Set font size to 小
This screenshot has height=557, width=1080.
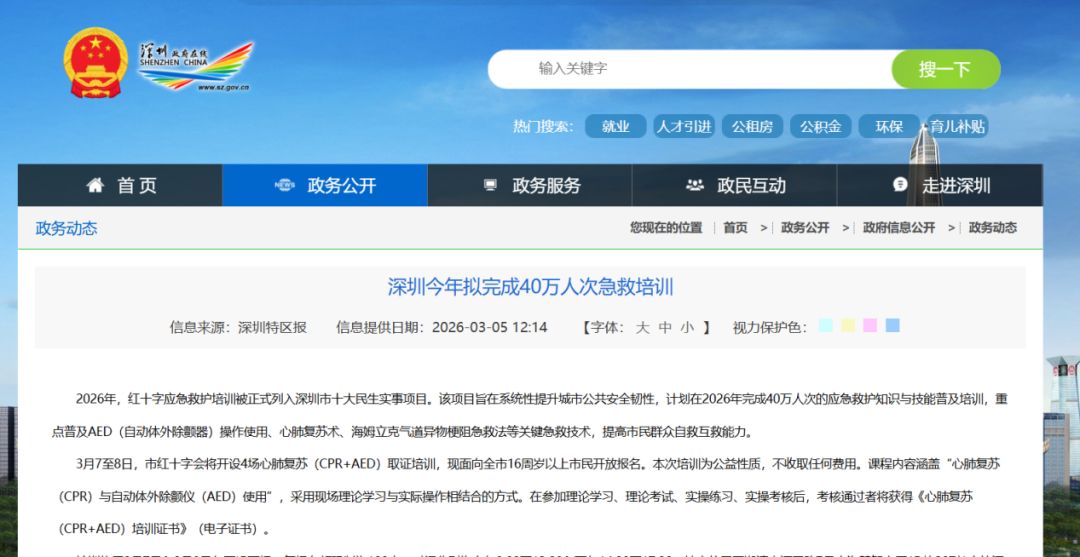(x=687, y=328)
